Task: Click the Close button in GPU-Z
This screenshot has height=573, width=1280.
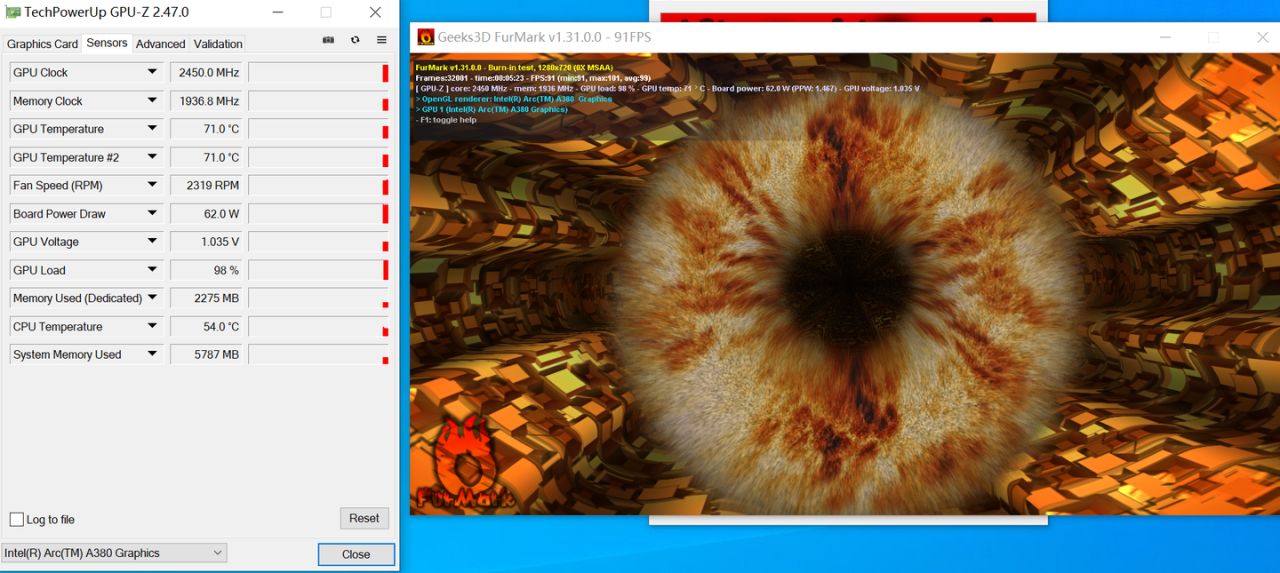Action: click(356, 554)
